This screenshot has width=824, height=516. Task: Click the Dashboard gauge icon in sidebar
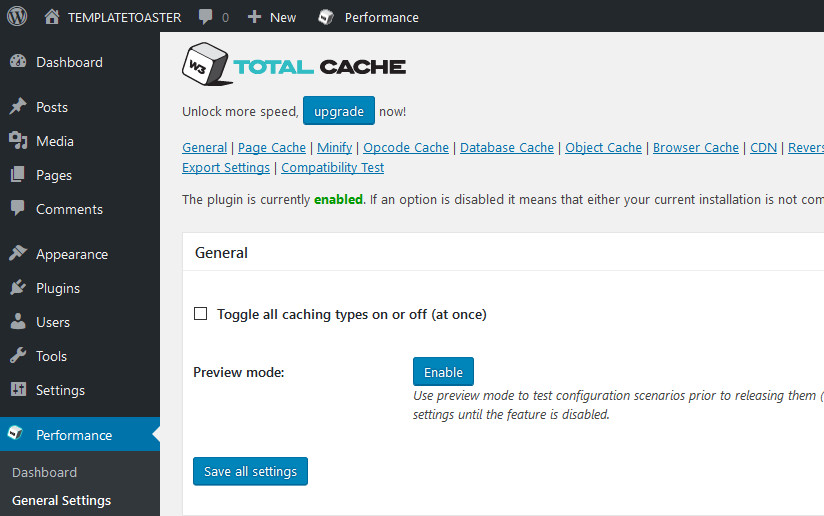tap(18, 62)
